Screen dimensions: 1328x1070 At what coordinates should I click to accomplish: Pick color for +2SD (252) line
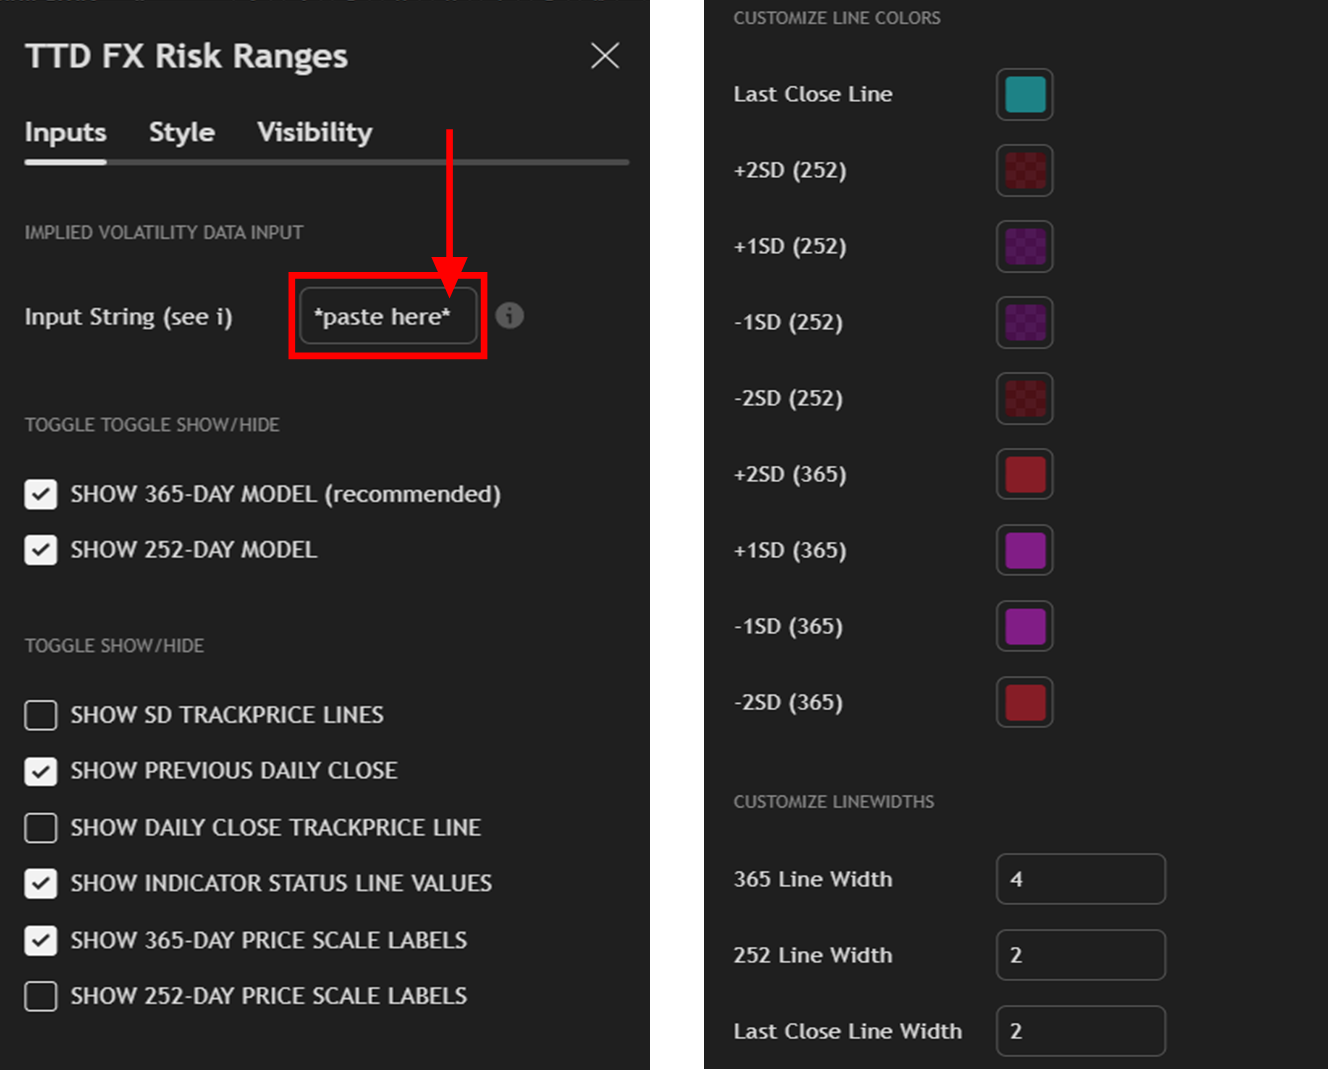point(1024,171)
